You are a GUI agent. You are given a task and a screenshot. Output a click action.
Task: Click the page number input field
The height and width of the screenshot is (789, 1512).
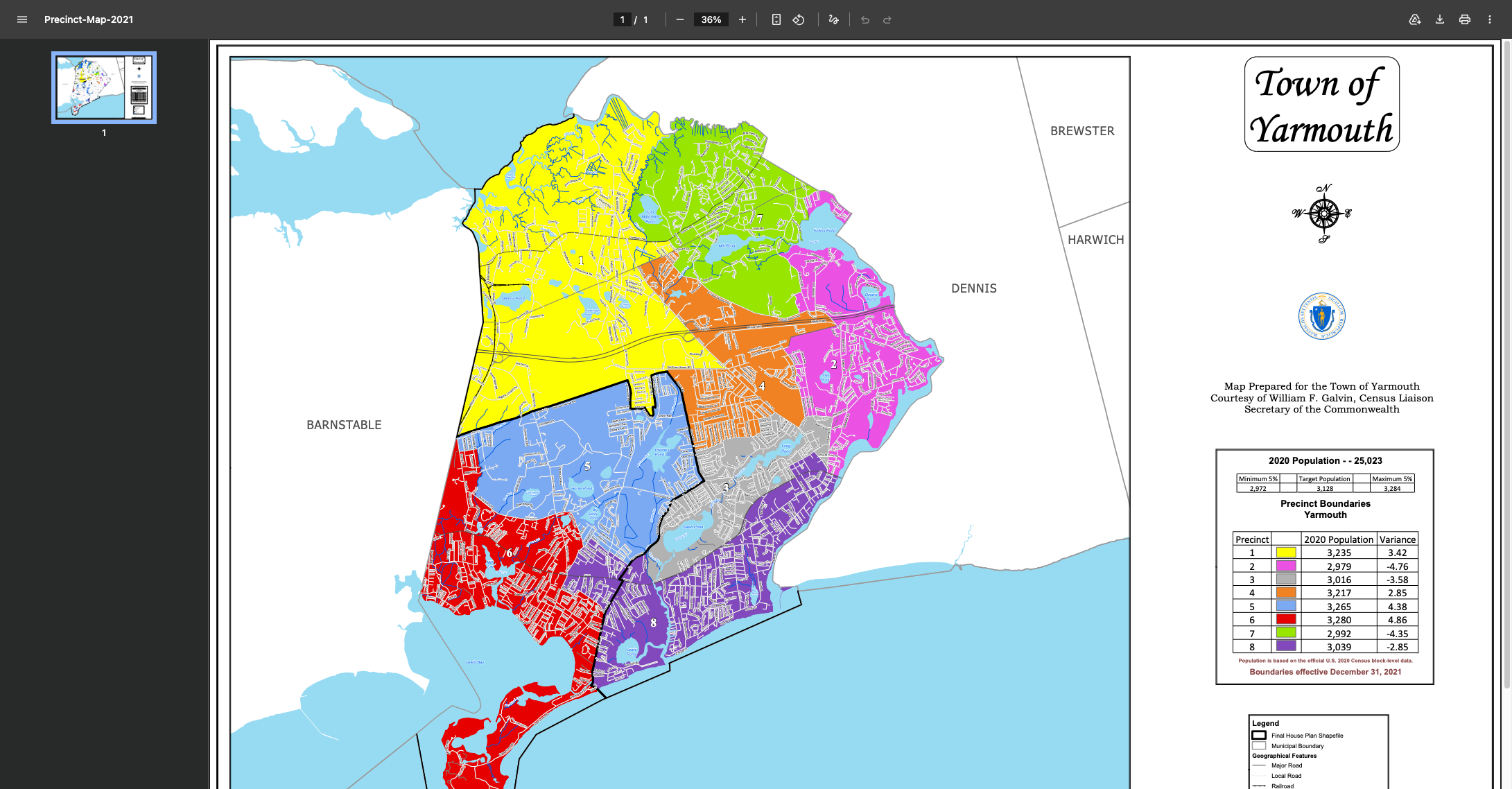click(622, 19)
